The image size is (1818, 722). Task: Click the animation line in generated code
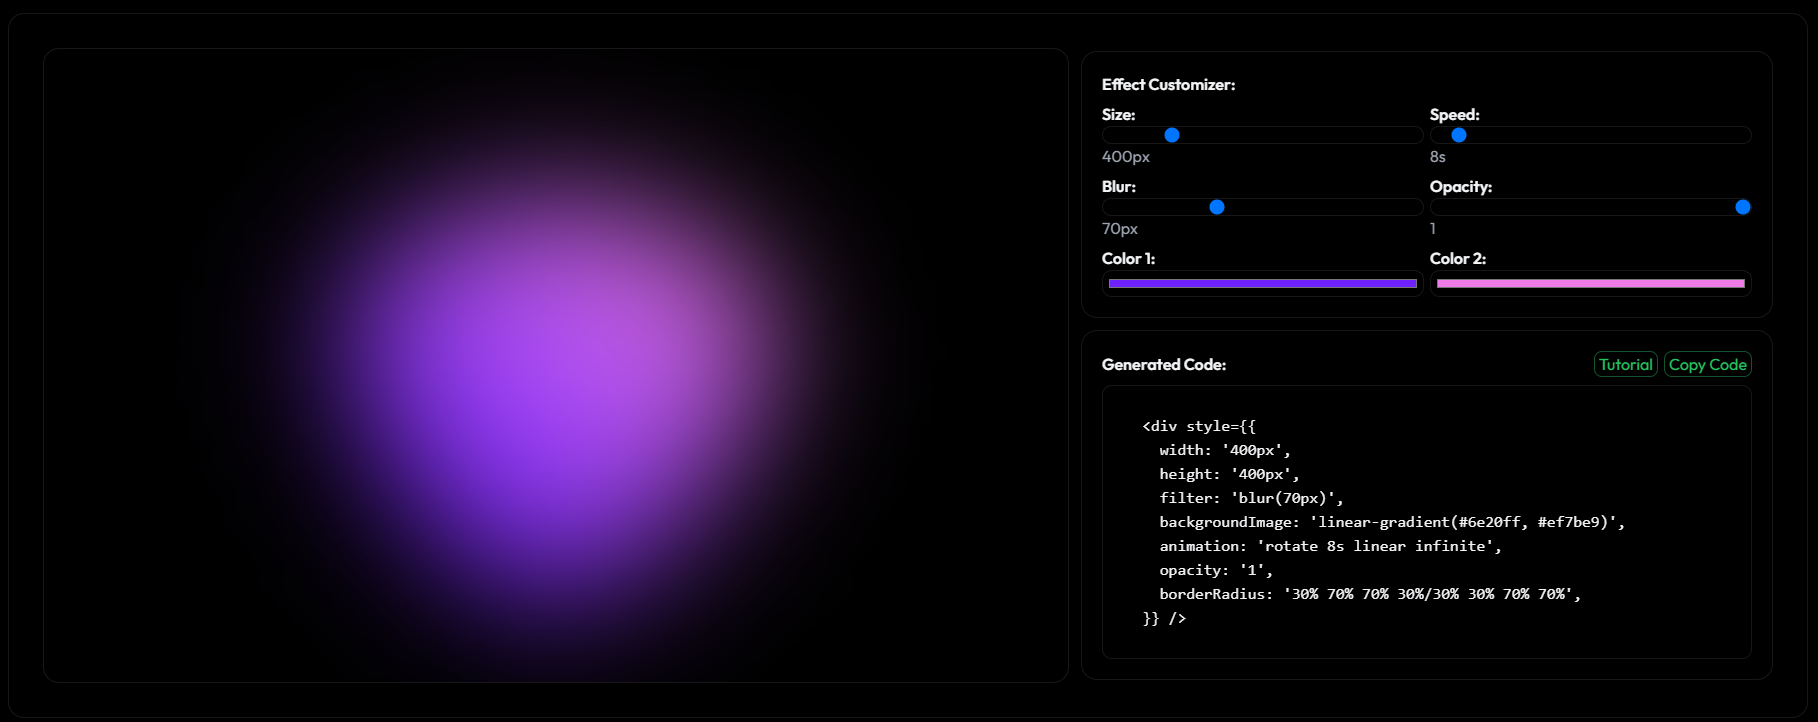[1330, 546]
